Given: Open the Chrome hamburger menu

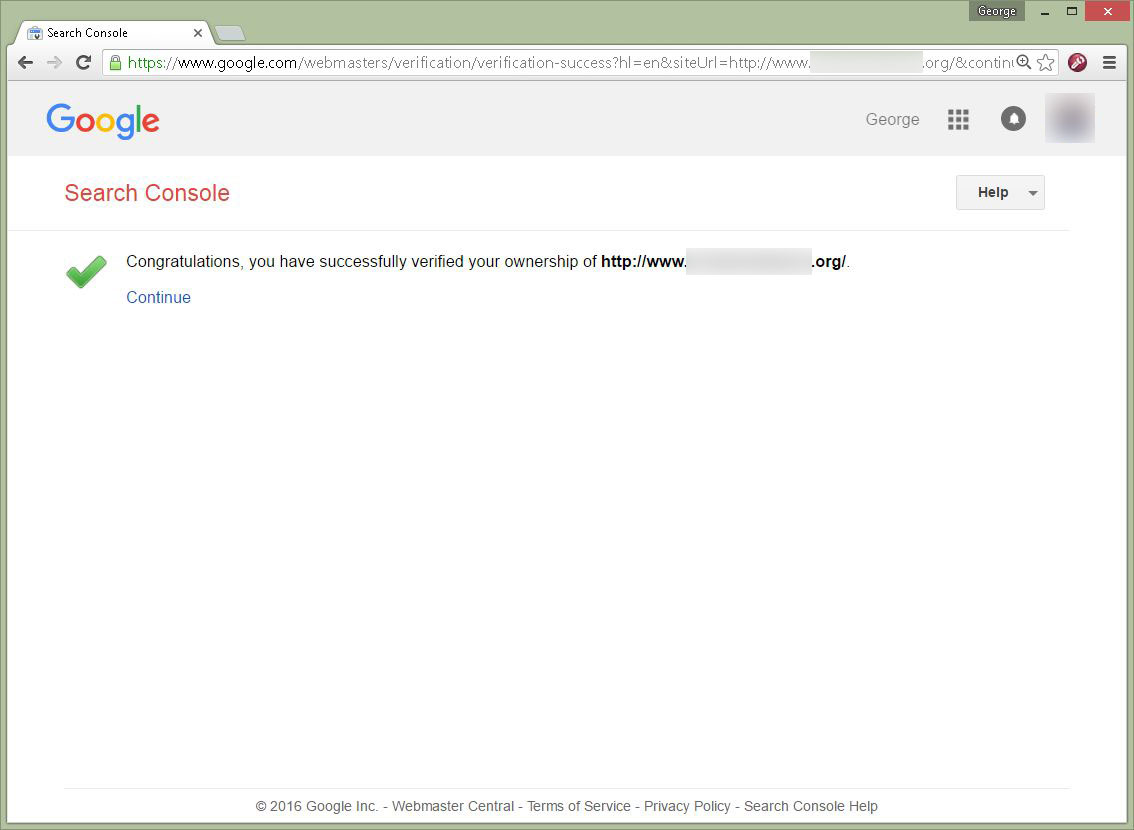Looking at the screenshot, I should click(1109, 62).
